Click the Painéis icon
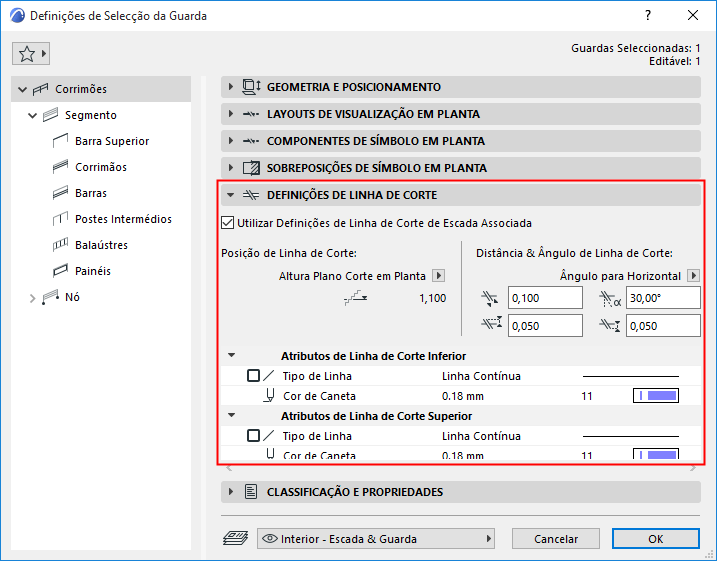This screenshot has width=717, height=561. [x=60, y=271]
